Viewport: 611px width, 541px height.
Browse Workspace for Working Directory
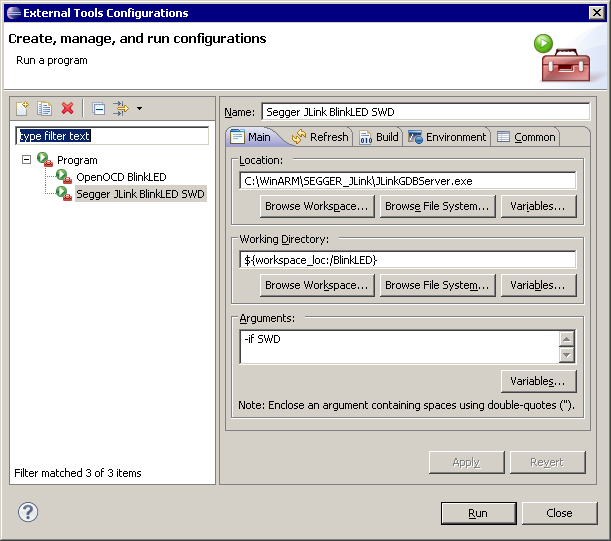pos(317,285)
